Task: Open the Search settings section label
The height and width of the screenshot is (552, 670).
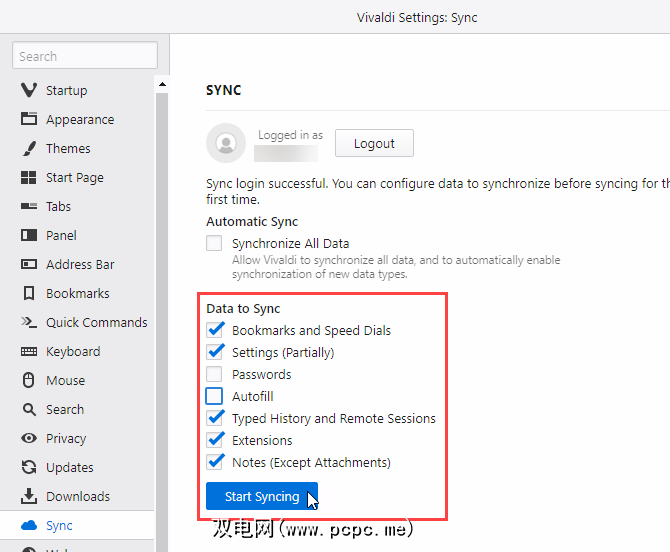Action: click(65, 409)
